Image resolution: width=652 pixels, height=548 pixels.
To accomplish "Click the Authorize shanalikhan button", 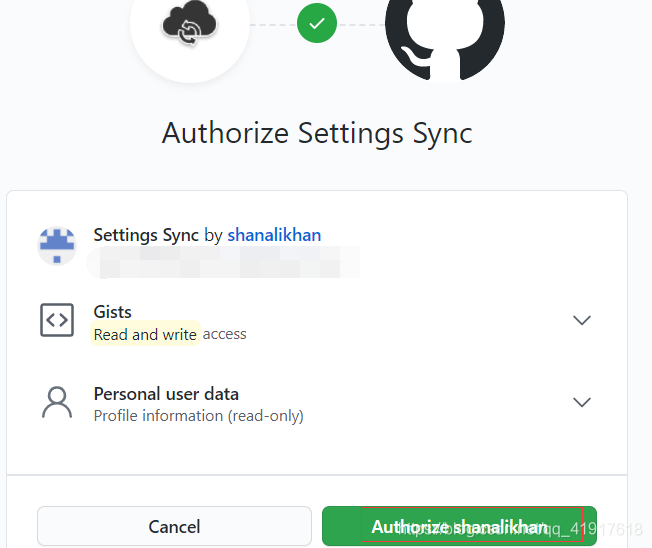I will coord(459,526).
